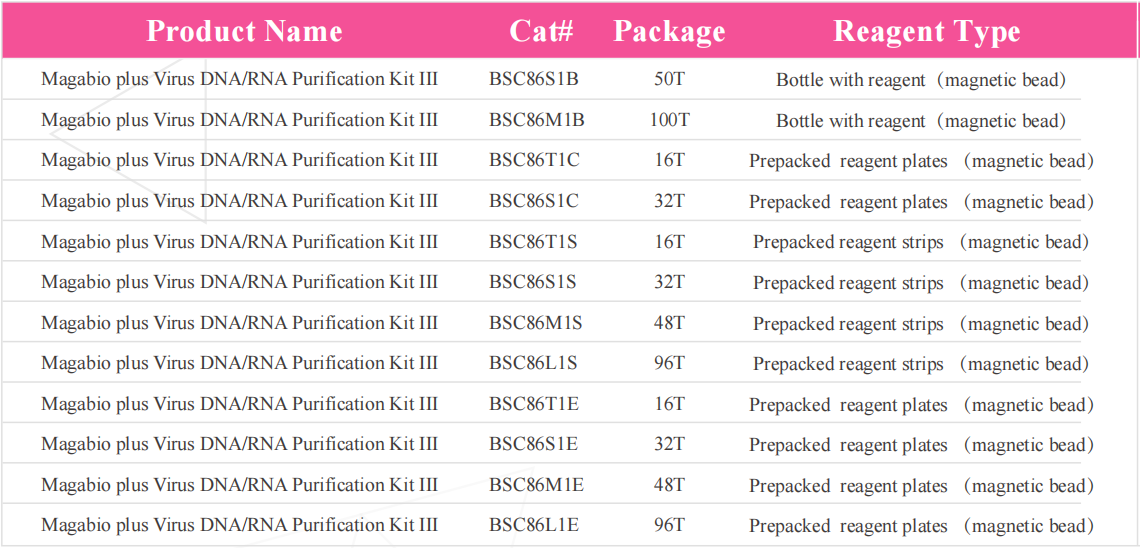Click catalog number BSC86S1S
1140x548 pixels.
coord(532,283)
